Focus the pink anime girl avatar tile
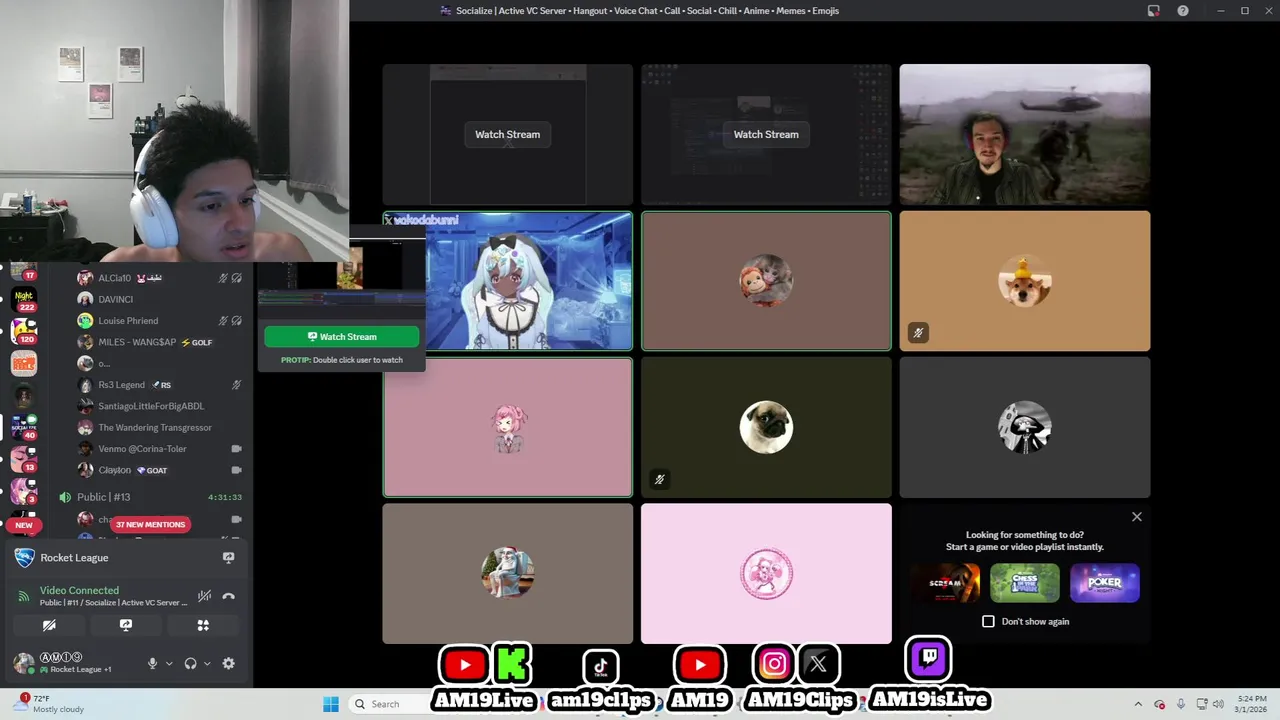The image size is (1280, 720). pyautogui.click(x=508, y=427)
